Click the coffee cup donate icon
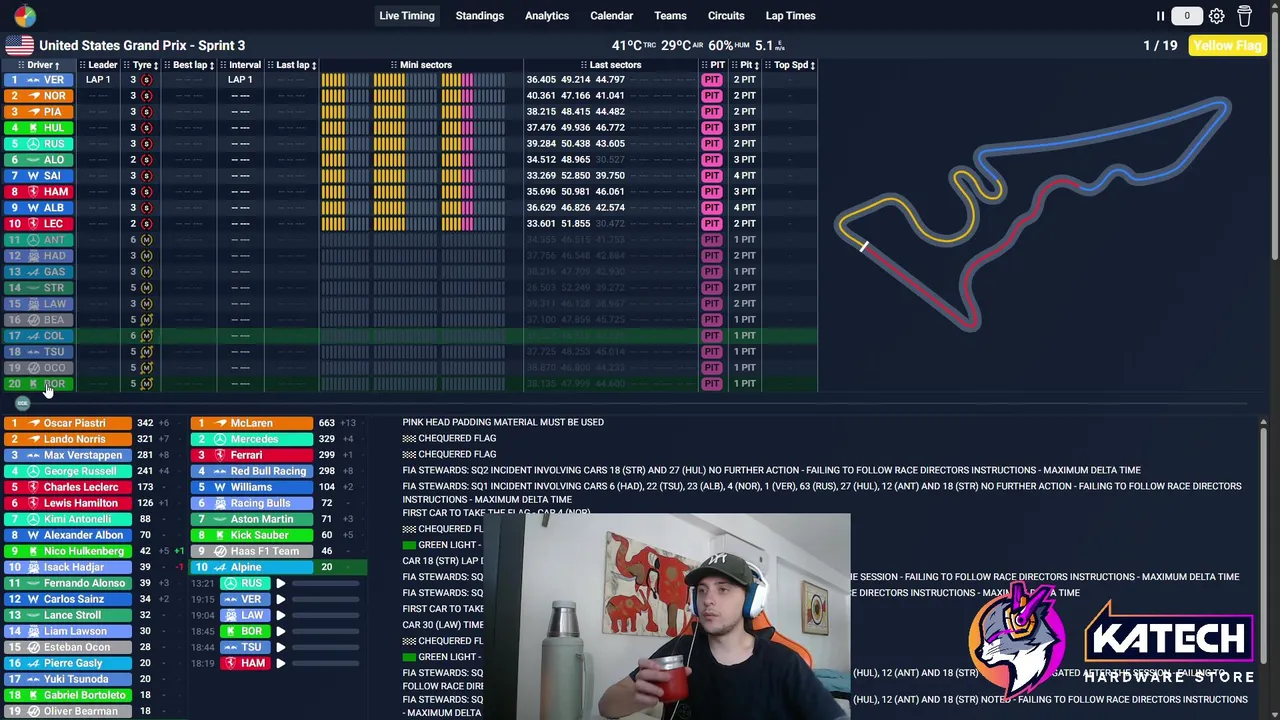The image size is (1280, 720). [x=1245, y=16]
